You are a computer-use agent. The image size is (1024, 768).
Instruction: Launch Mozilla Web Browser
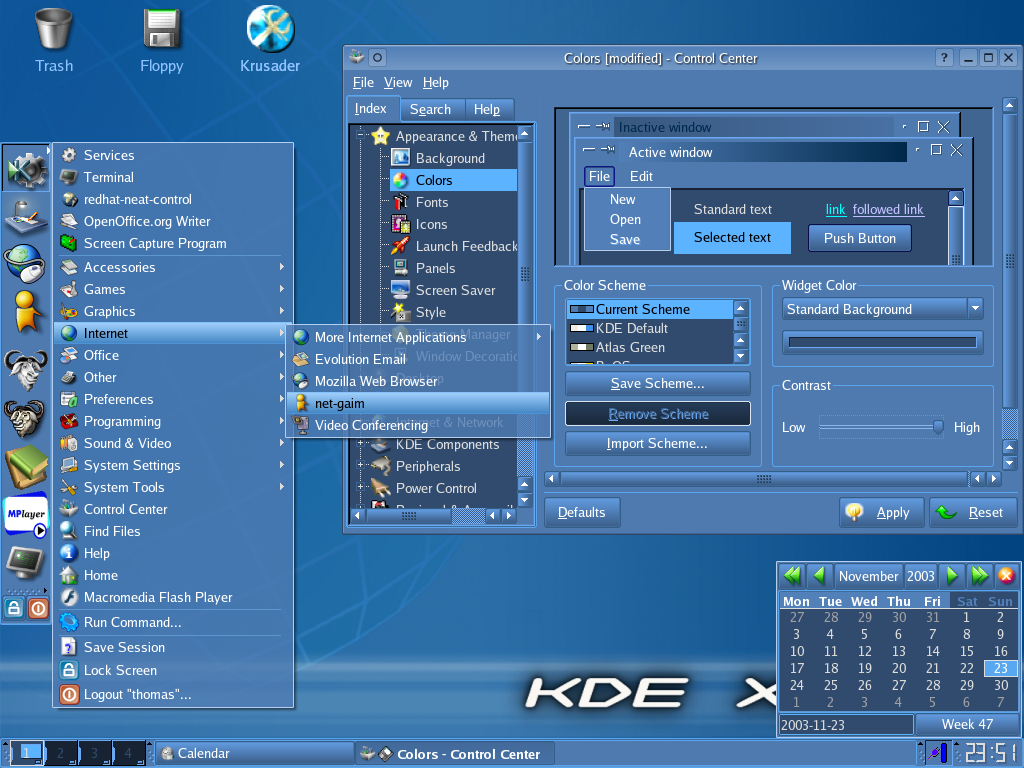[x=418, y=381]
